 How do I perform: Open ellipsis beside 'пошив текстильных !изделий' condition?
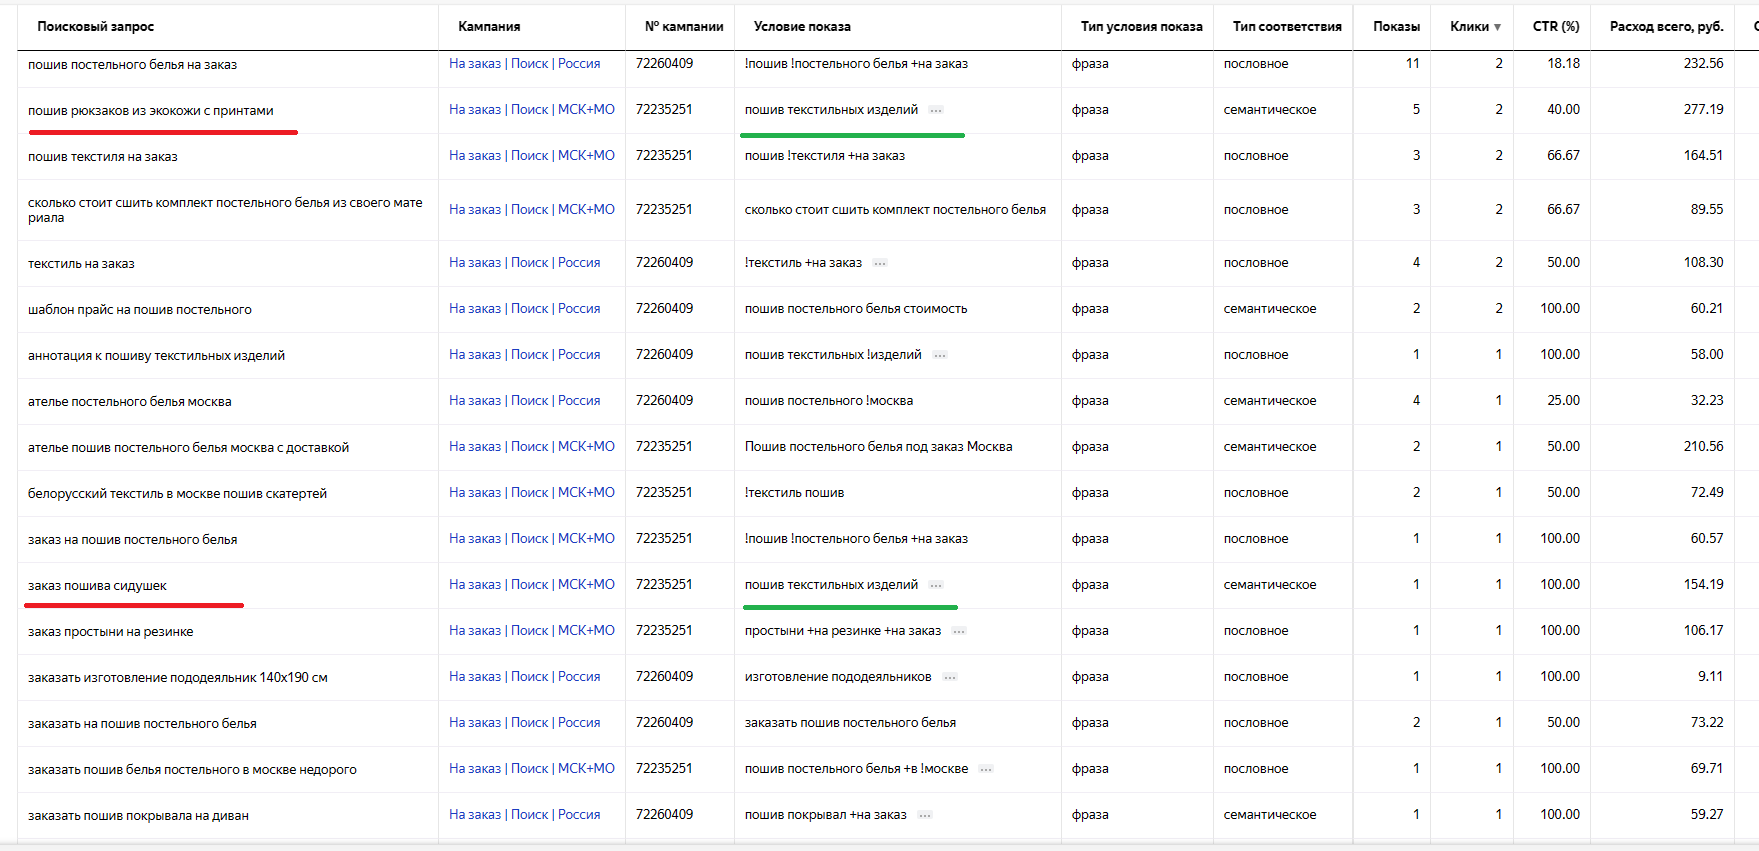940,355
